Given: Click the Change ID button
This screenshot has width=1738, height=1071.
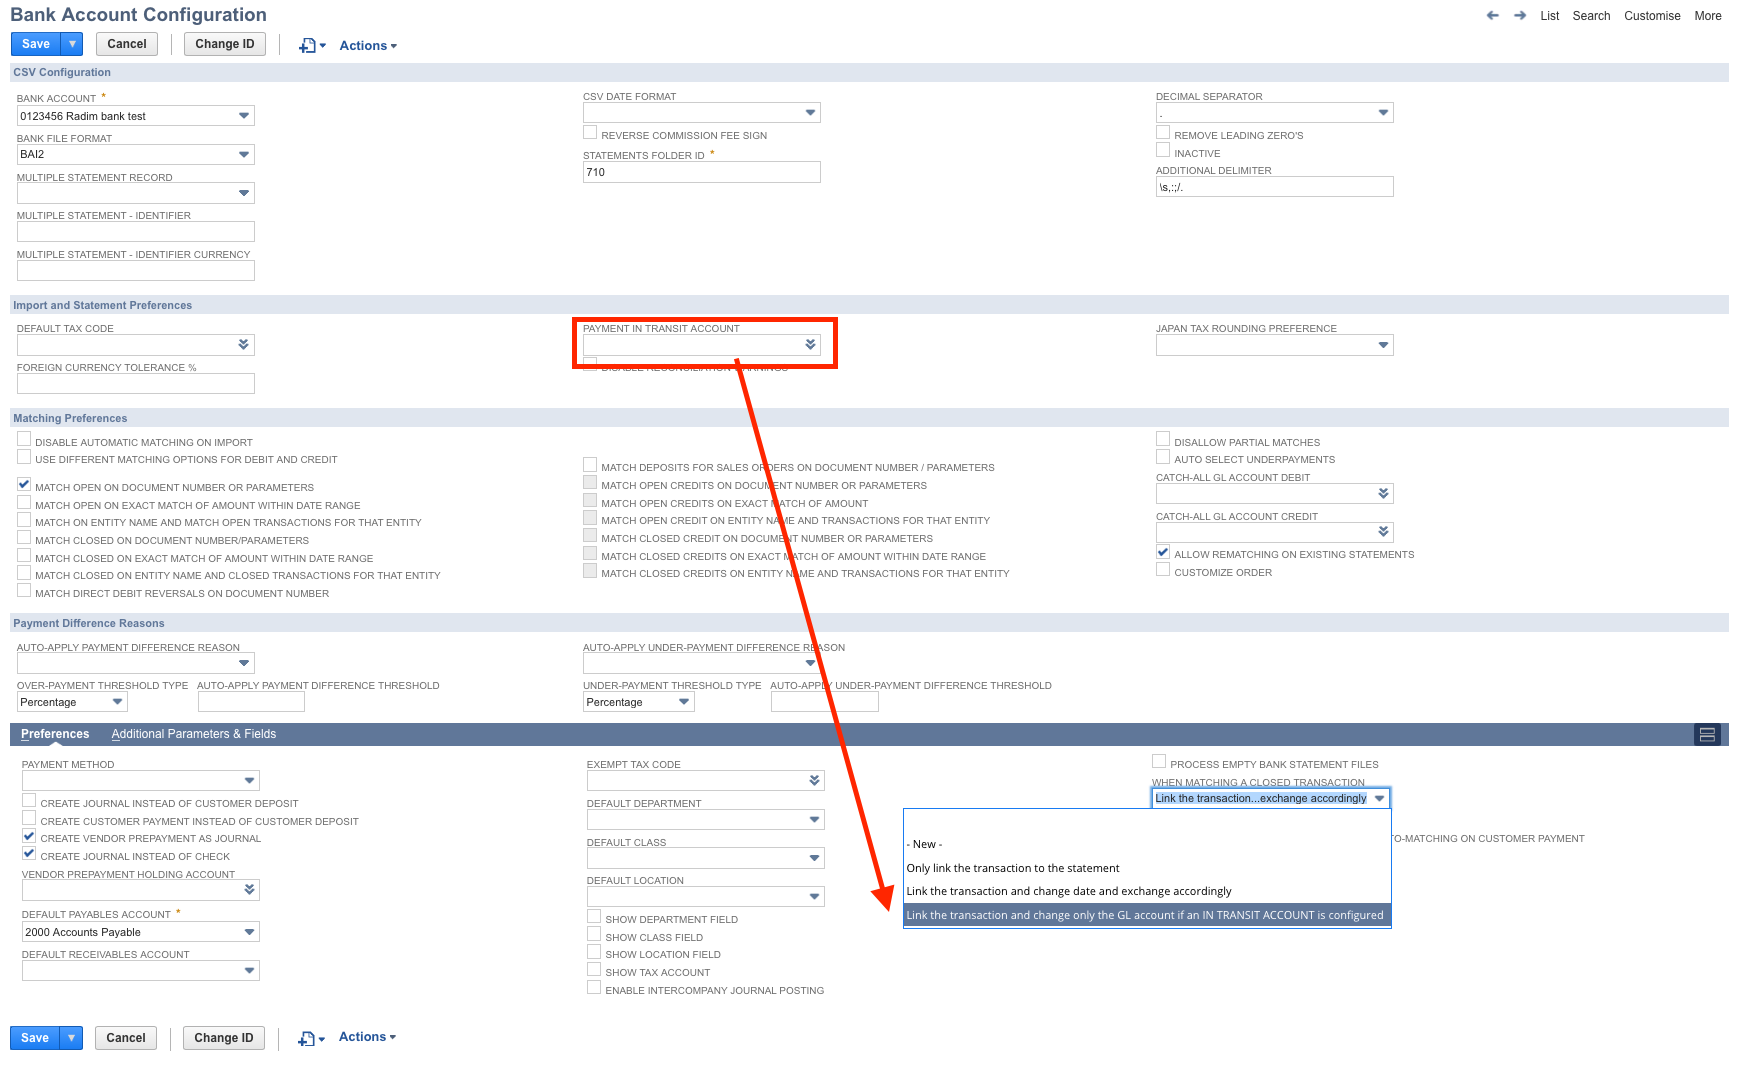Looking at the screenshot, I should click(224, 43).
